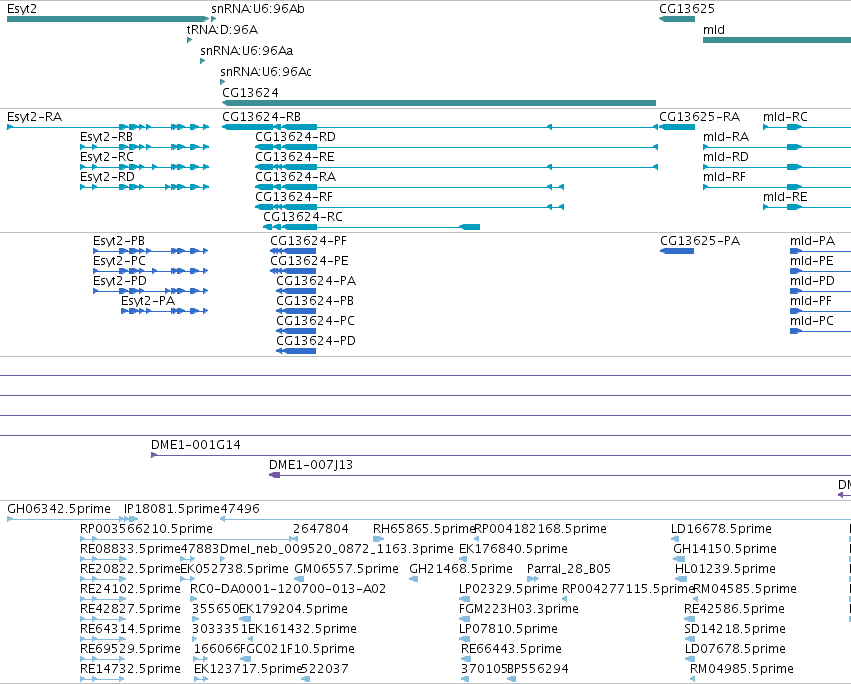851x684 pixels.
Task: Select the RE66443.5prime EST
Action: click(x=466, y=660)
